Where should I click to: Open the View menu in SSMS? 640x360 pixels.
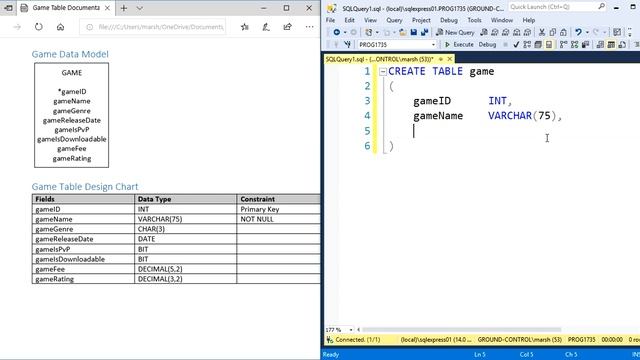coord(370,20)
